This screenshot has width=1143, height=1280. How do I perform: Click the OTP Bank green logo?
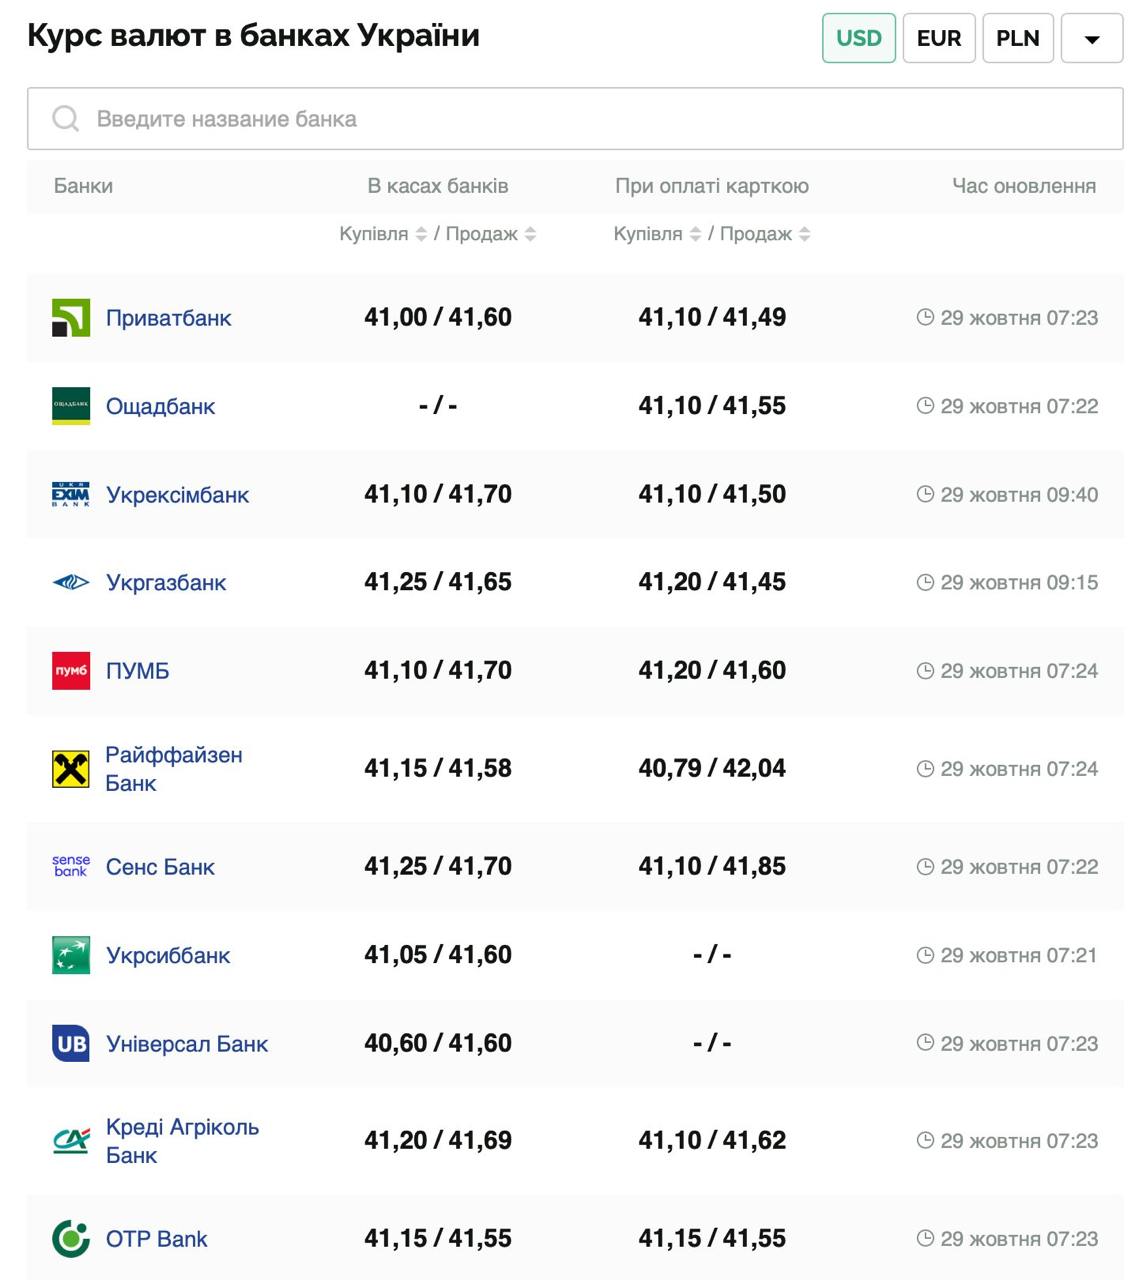tap(71, 1239)
